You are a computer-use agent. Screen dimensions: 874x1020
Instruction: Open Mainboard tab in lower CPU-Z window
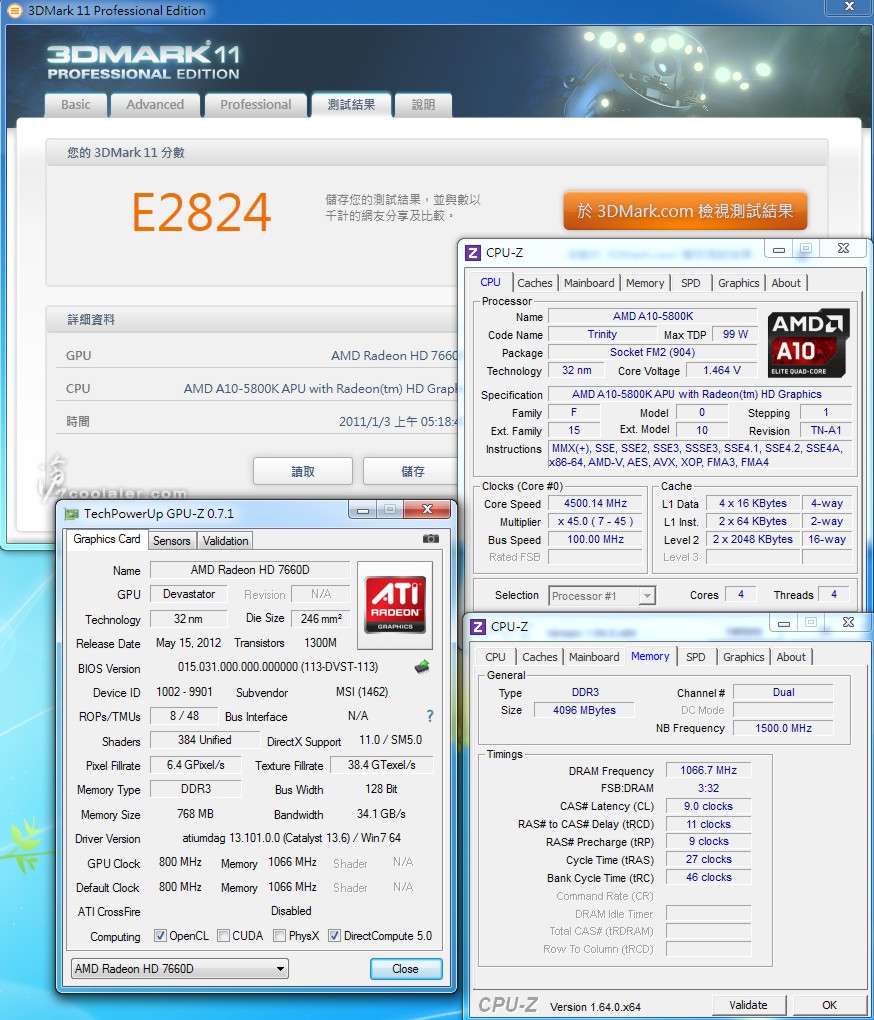(x=594, y=657)
